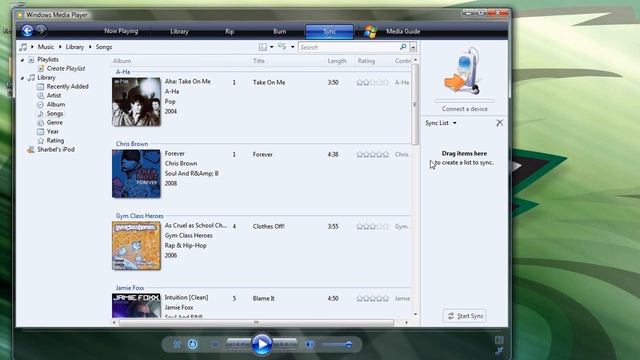
Task: Expand the view options dropdown arrow
Action: click(x=292, y=47)
